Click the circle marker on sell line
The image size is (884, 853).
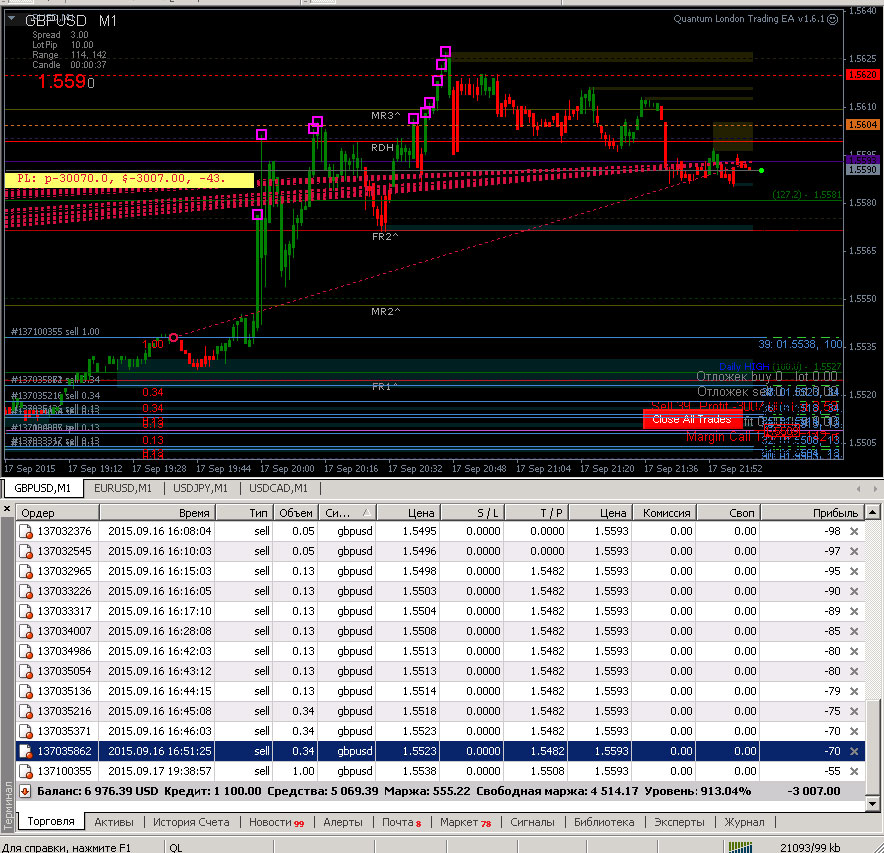pyautogui.click(x=174, y=337)
